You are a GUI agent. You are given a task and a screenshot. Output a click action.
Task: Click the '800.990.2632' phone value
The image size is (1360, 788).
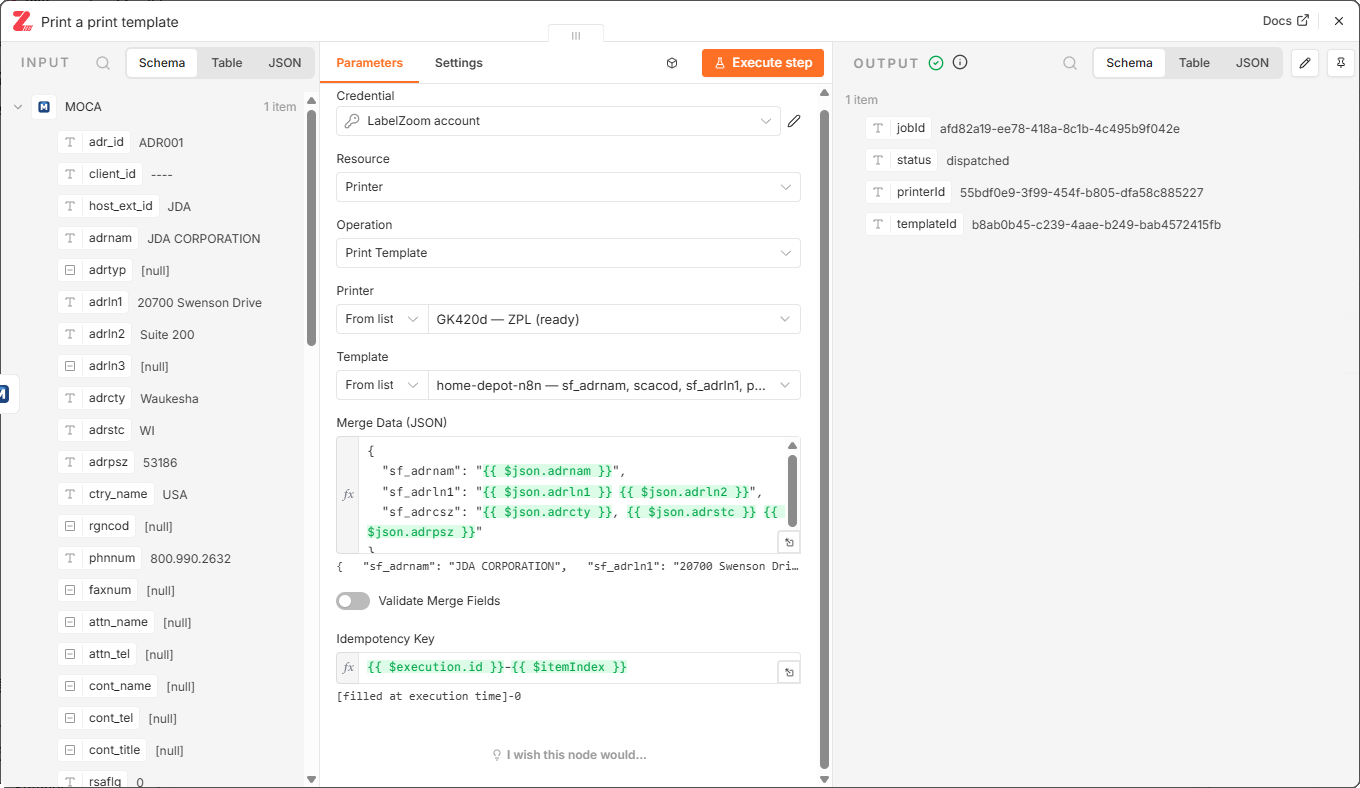[190, 559]
